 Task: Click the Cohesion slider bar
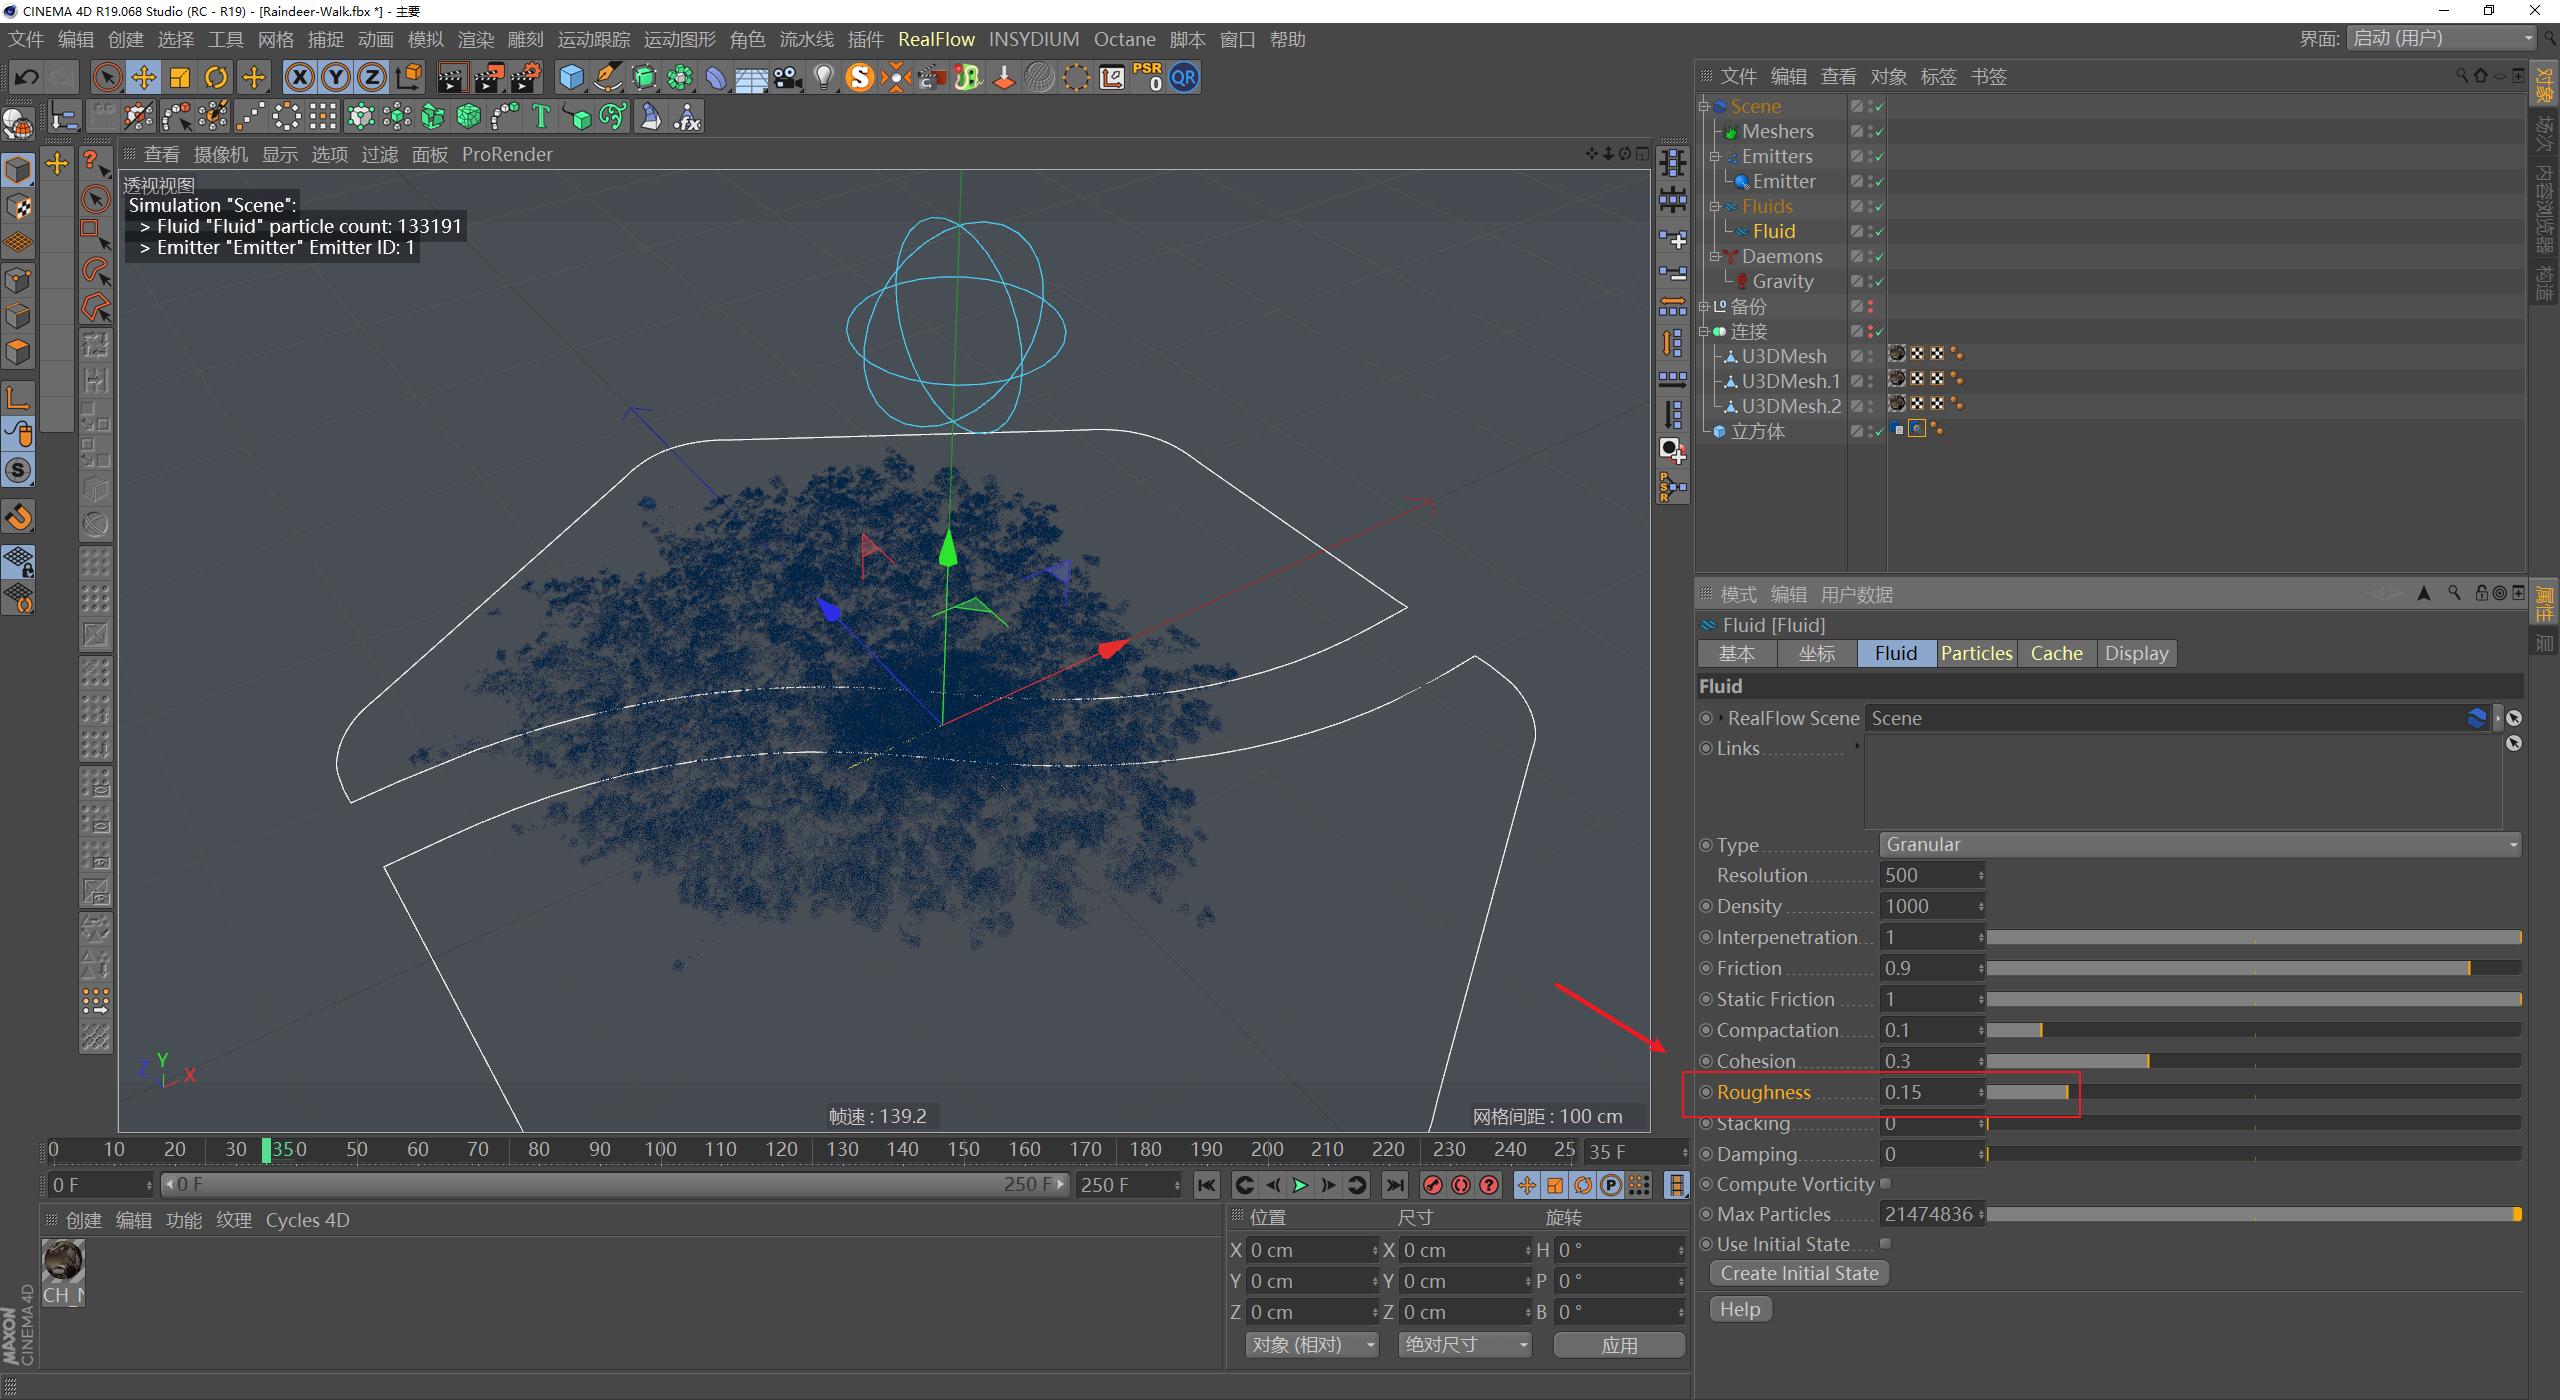(x=2250, y=1061)
